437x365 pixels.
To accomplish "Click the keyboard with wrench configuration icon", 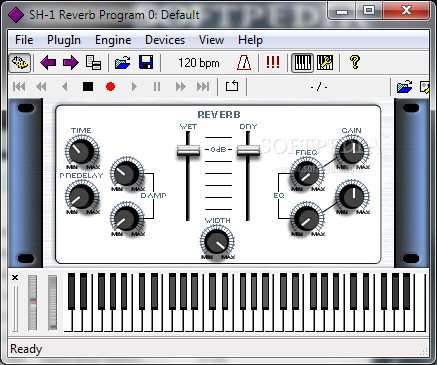I will 325,63.
